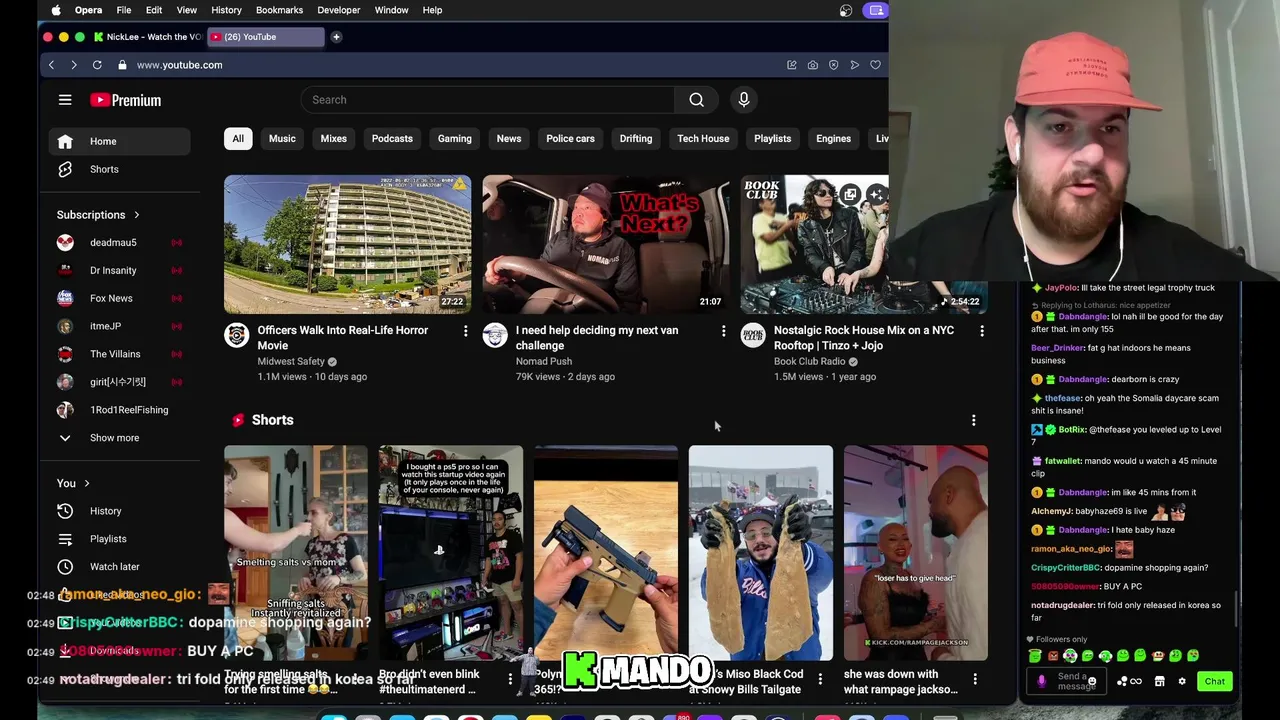Play the Officers Walk Into Real-Life Horror thumbnail

click(347, 245)
